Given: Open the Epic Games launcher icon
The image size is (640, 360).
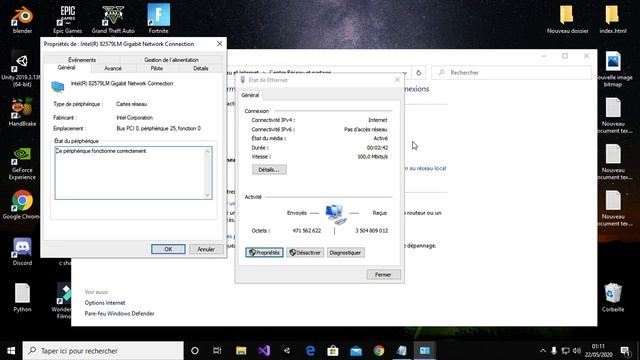Looking at the screenshot, I should (x=67, y=20).
